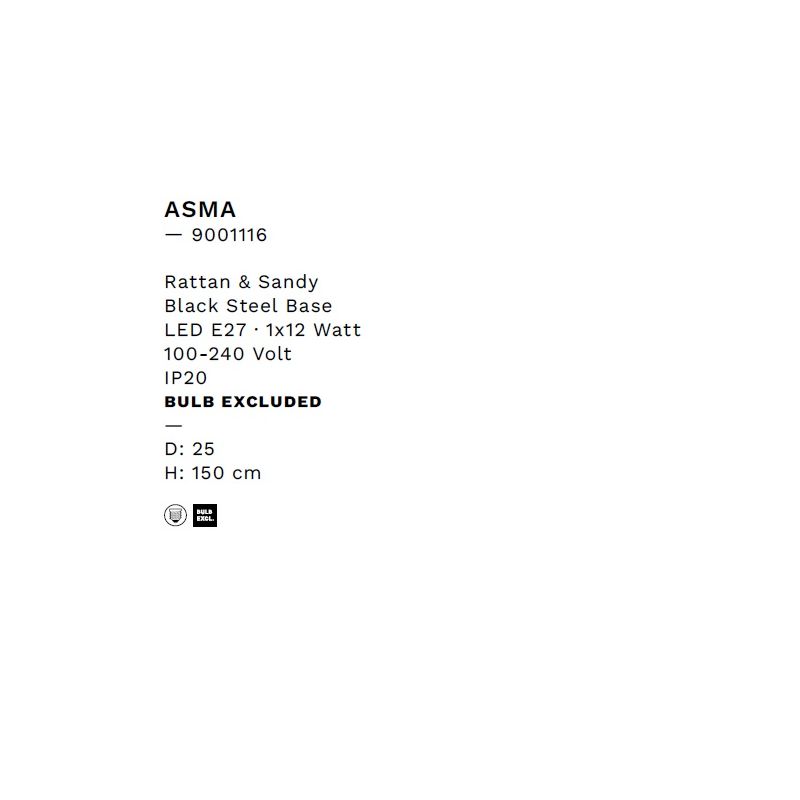Select the ASMA product title
Viewport: 800px width, 800px height.
(x=200, y=209)
